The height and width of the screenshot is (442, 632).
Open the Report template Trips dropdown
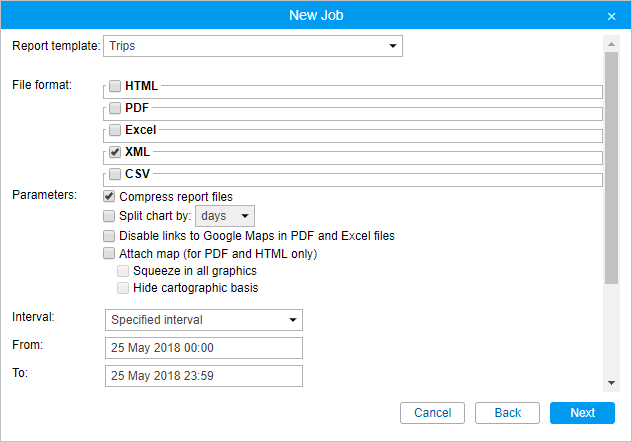253,46
